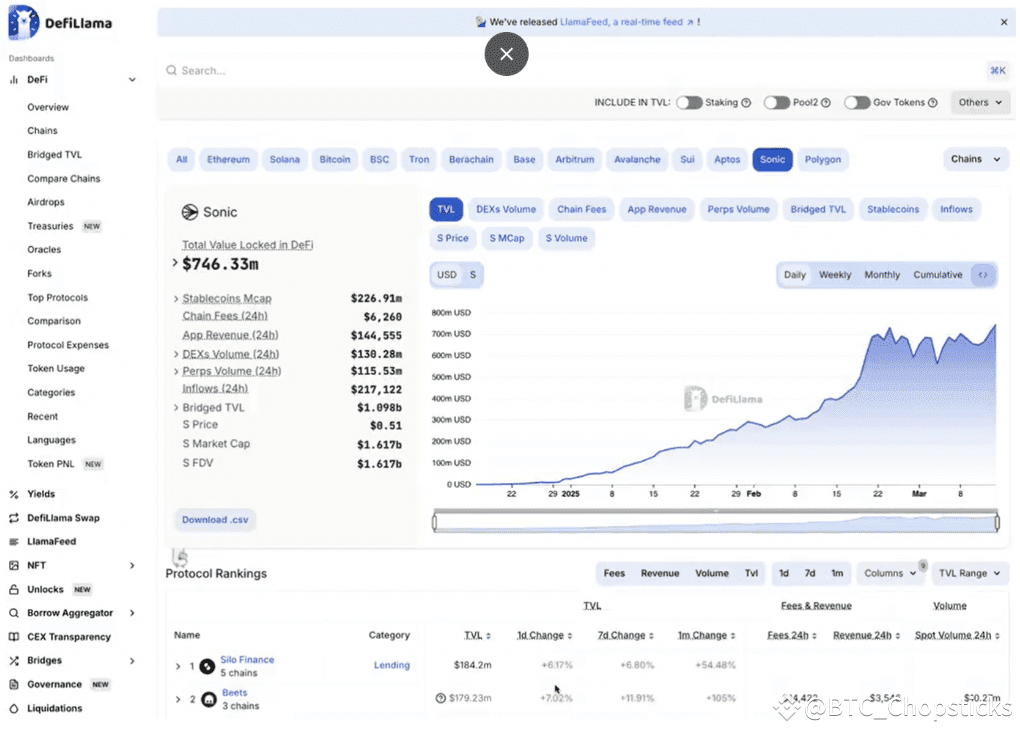Screen dimensions: 1020x730
Task: Select the Cumulative chart view
Action: [x=937, y=275]
